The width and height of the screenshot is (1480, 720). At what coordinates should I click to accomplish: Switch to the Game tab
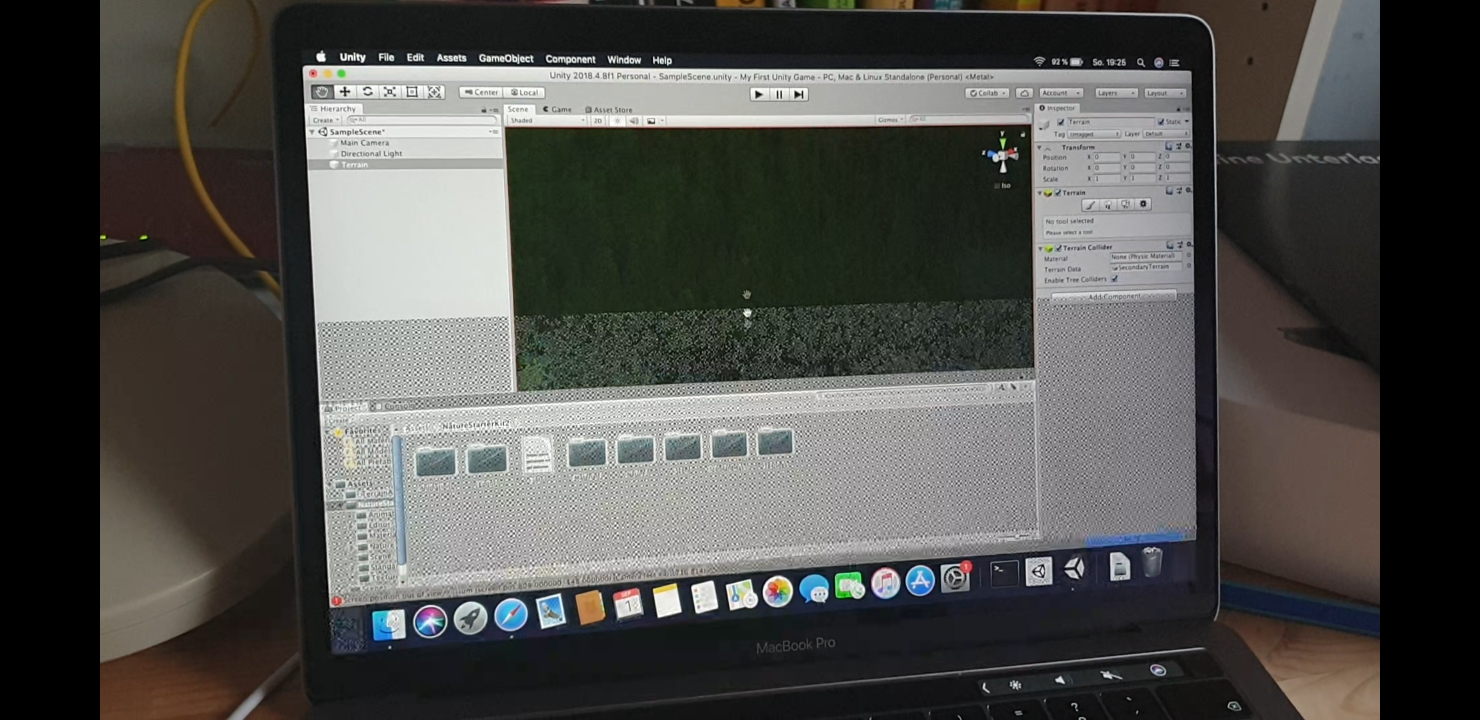pyautogui.click(x=558, y=110)
